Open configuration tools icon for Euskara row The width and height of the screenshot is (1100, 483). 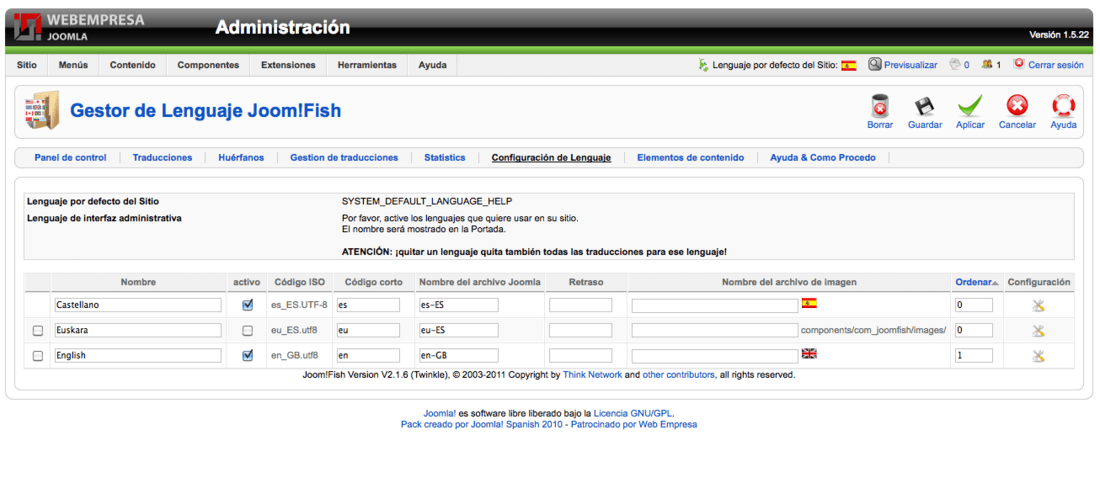click(1038, 331)
